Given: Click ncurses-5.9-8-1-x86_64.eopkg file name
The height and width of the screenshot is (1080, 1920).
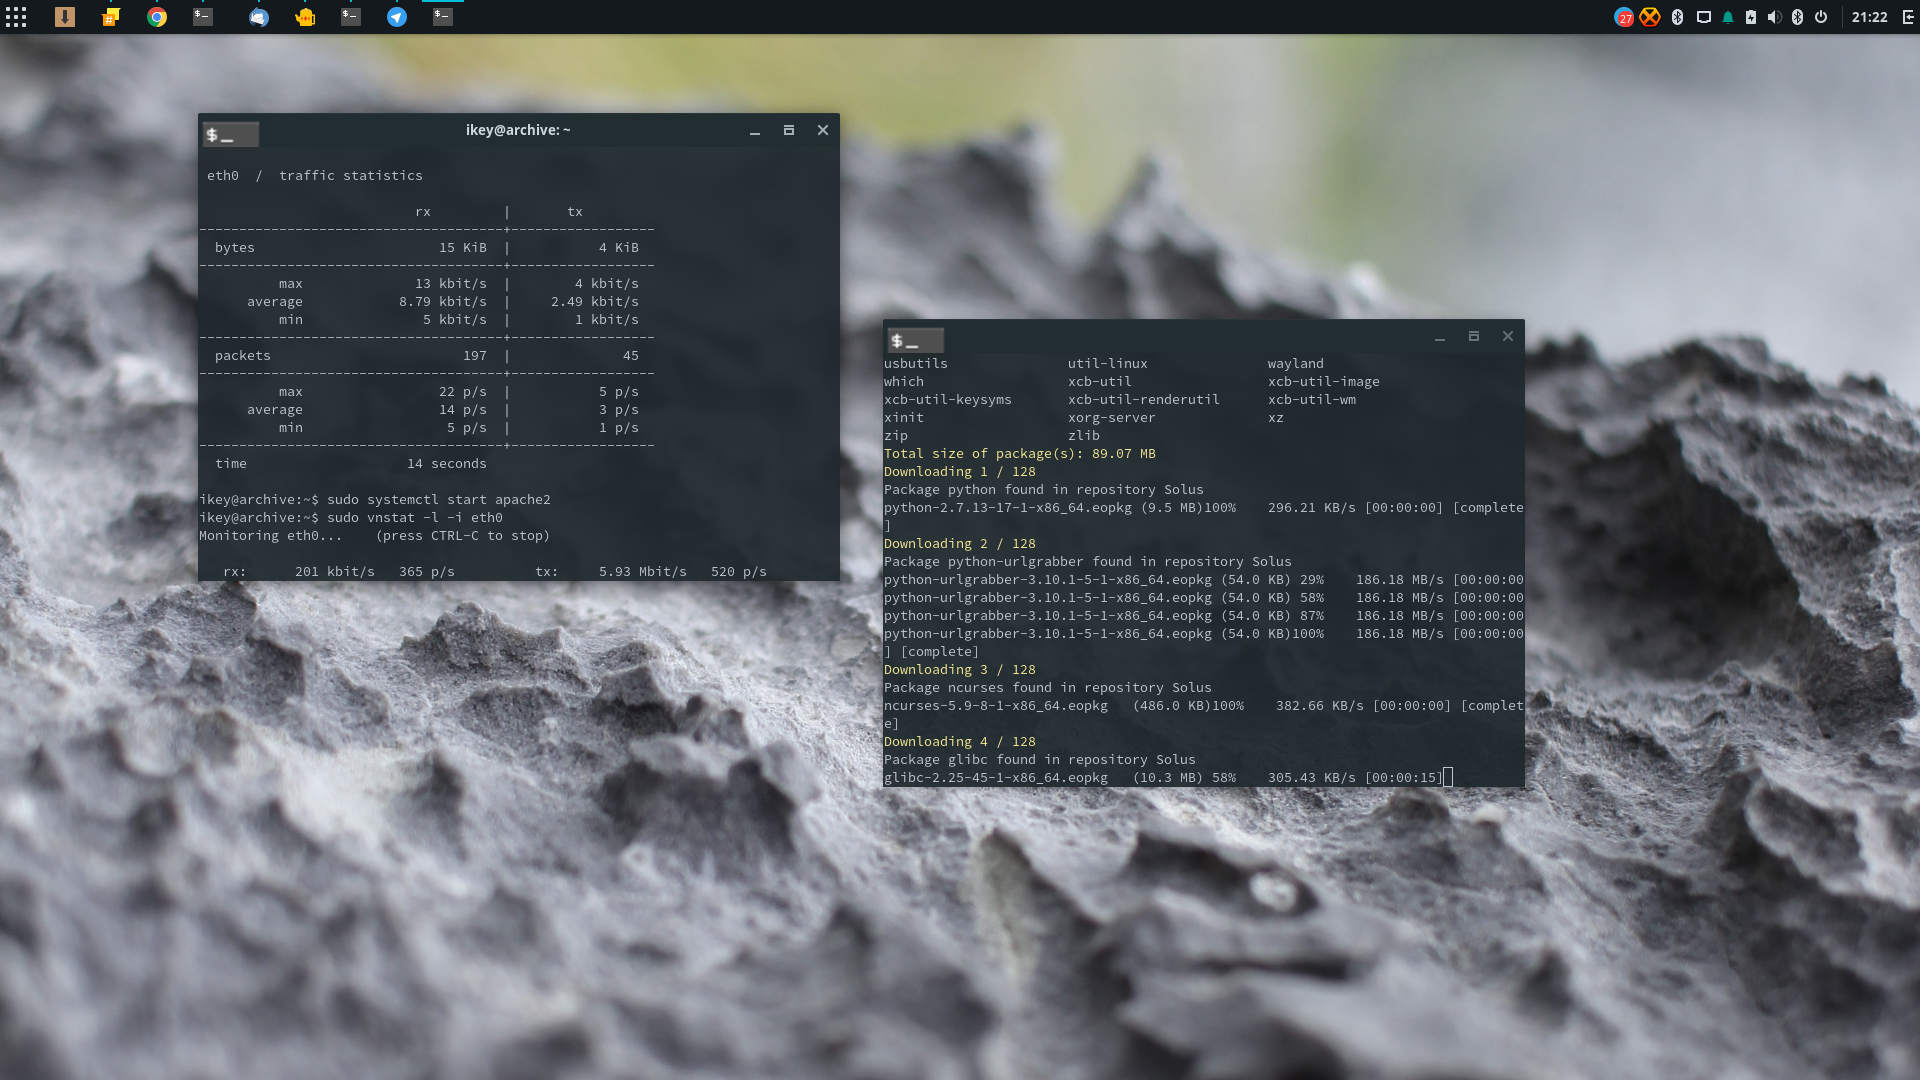Looking at the screenshot, I should coord(996,706).
